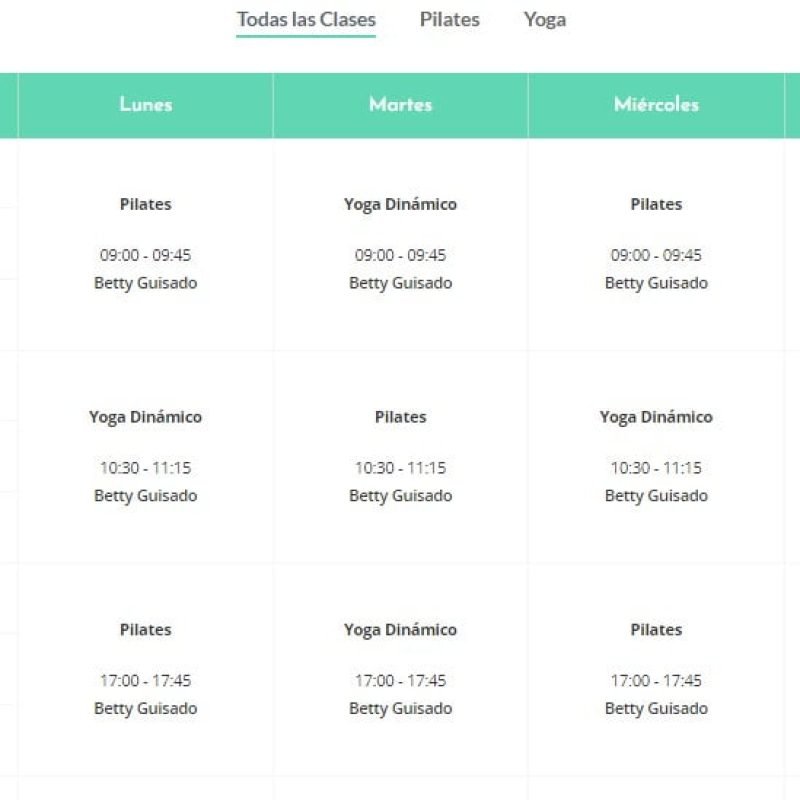Viewport: 800px width, 800px height.
Task: Open the Yoga filter tab
Action: tap(544, 19)
